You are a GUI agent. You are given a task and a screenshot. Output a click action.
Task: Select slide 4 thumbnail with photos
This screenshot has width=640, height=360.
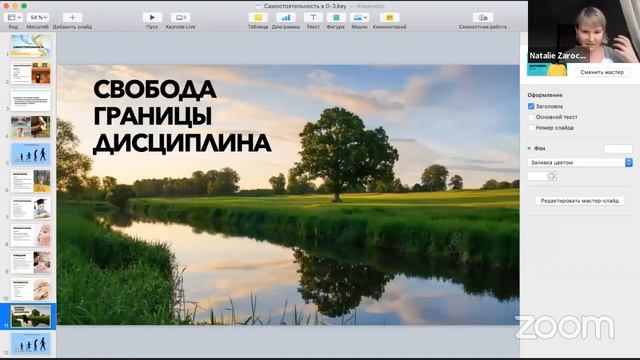click(31, 127)
